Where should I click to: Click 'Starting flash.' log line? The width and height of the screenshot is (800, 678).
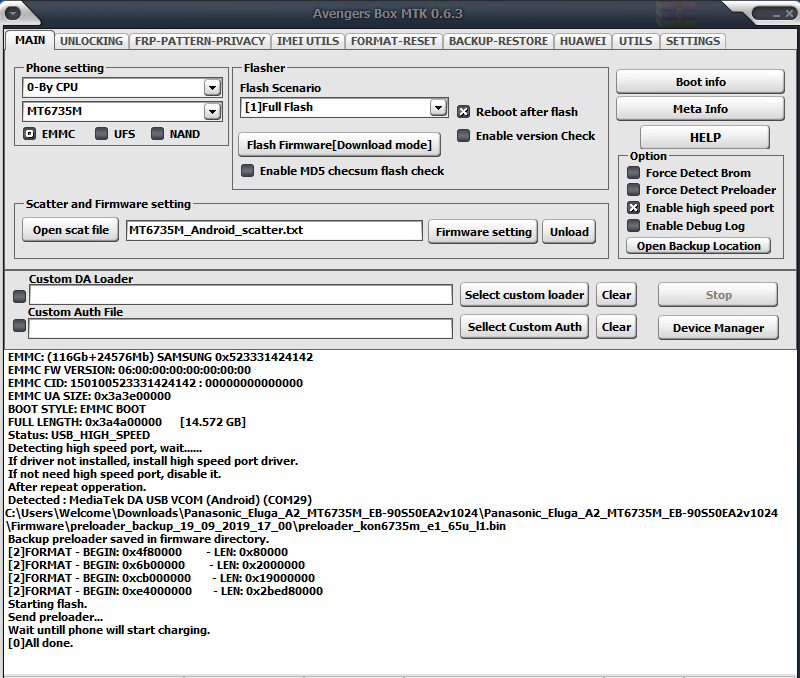point(47,604)
